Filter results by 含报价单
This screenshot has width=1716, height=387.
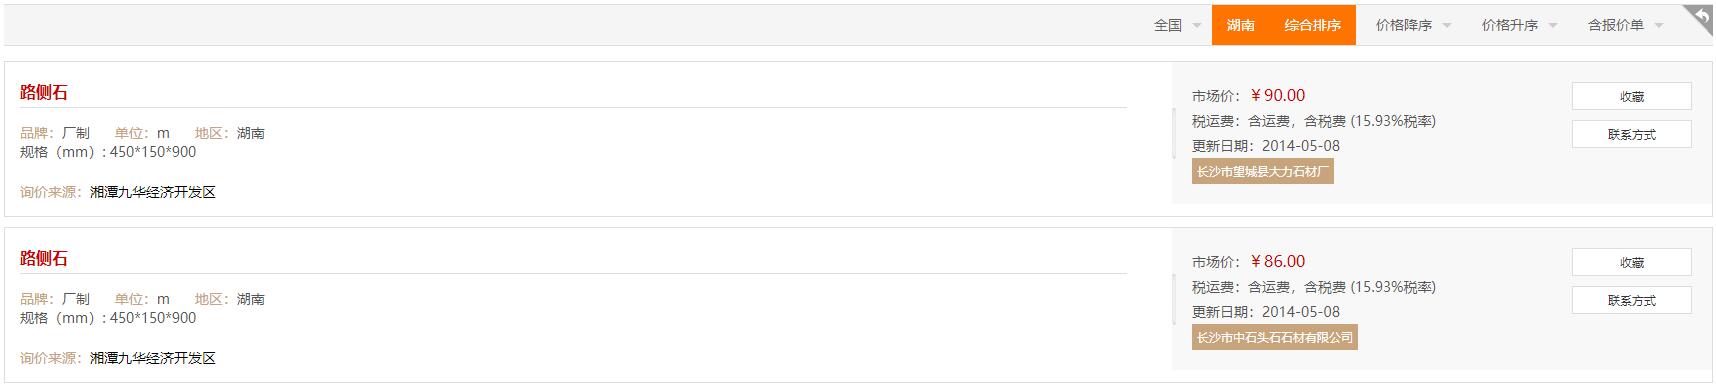[1616, 25]
